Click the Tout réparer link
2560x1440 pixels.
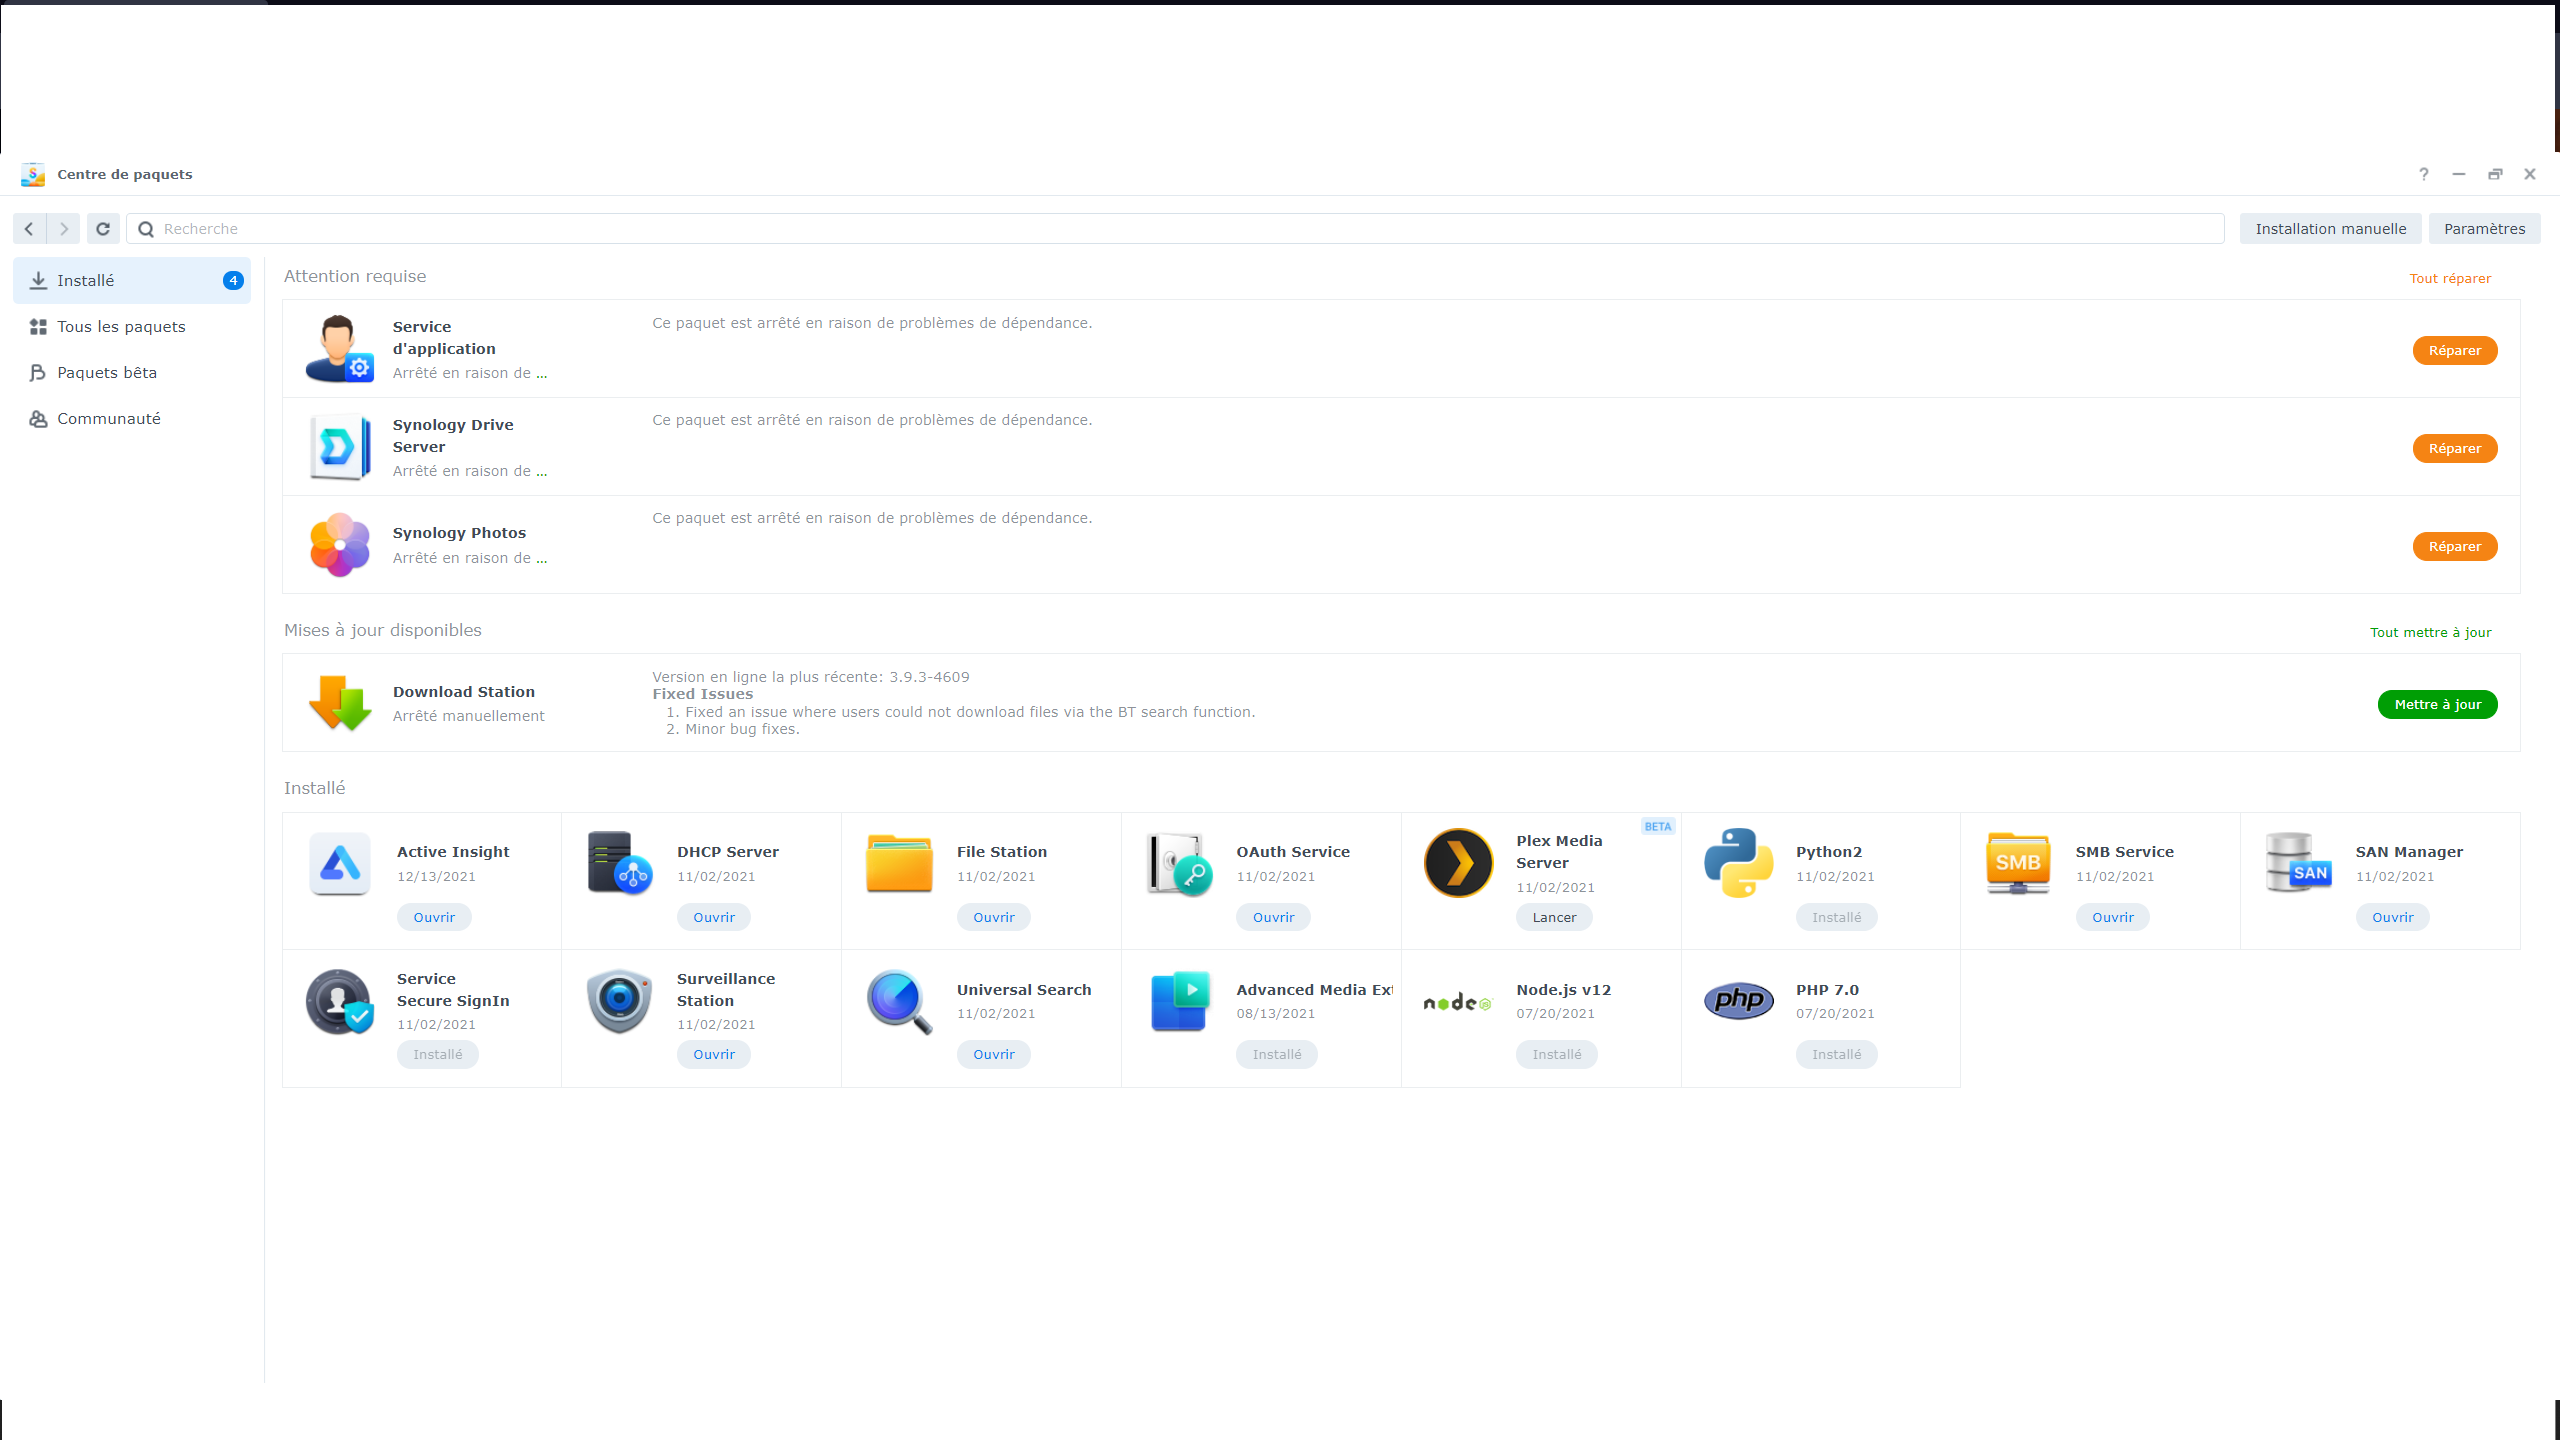tap(2450, 279)
